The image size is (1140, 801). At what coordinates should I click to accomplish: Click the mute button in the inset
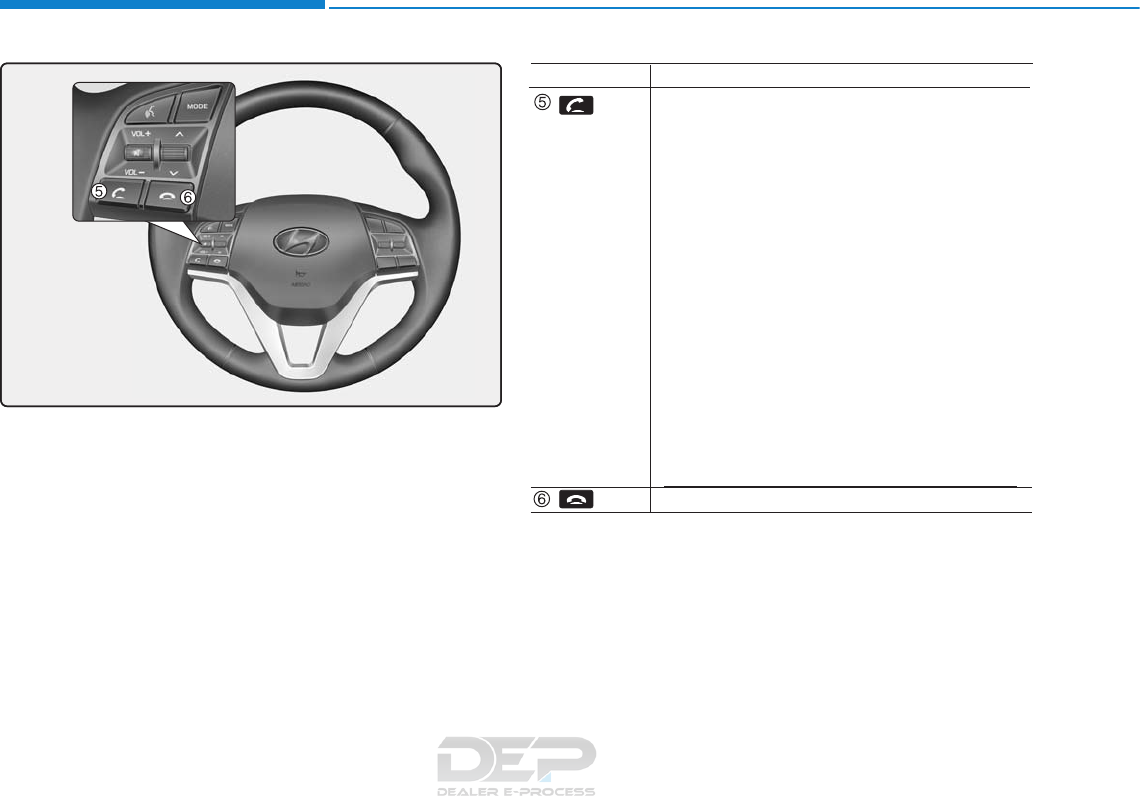point(138,153)
